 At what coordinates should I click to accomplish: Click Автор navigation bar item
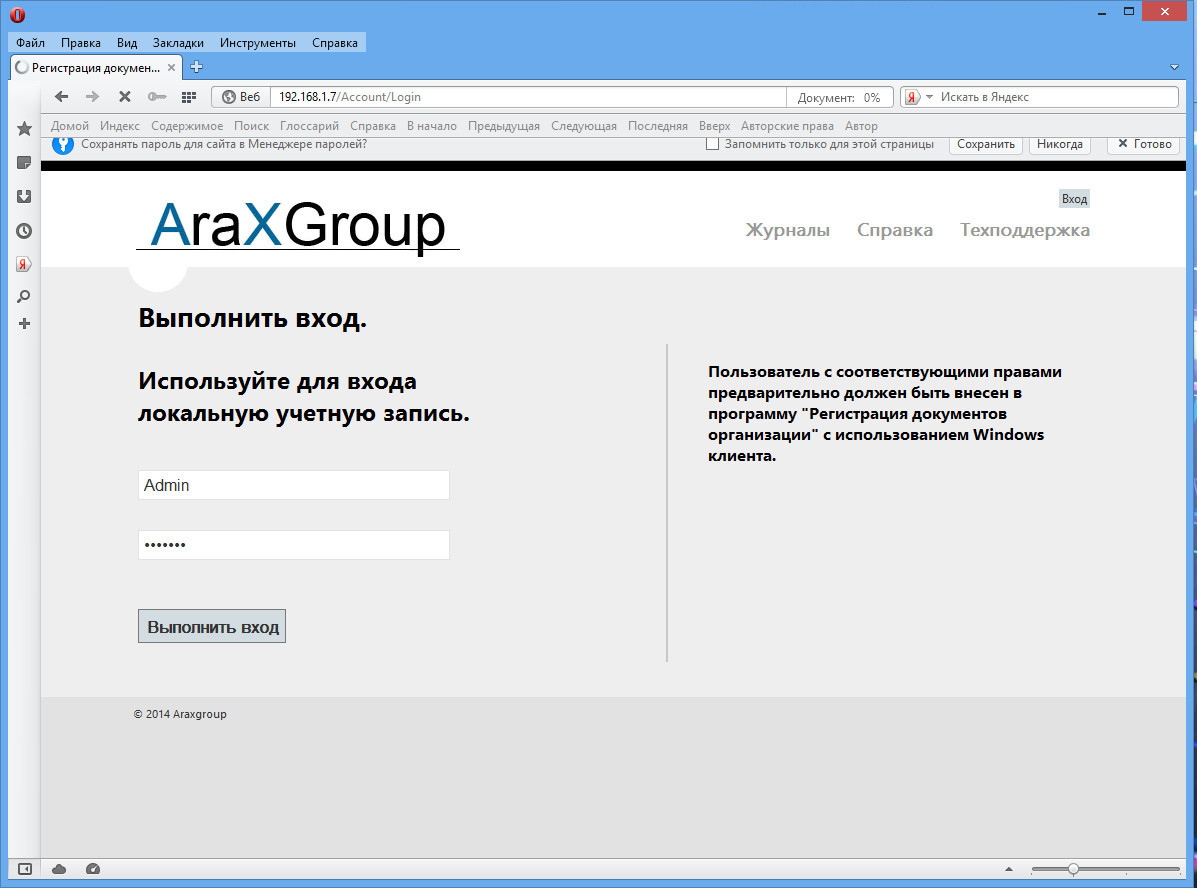861,126
